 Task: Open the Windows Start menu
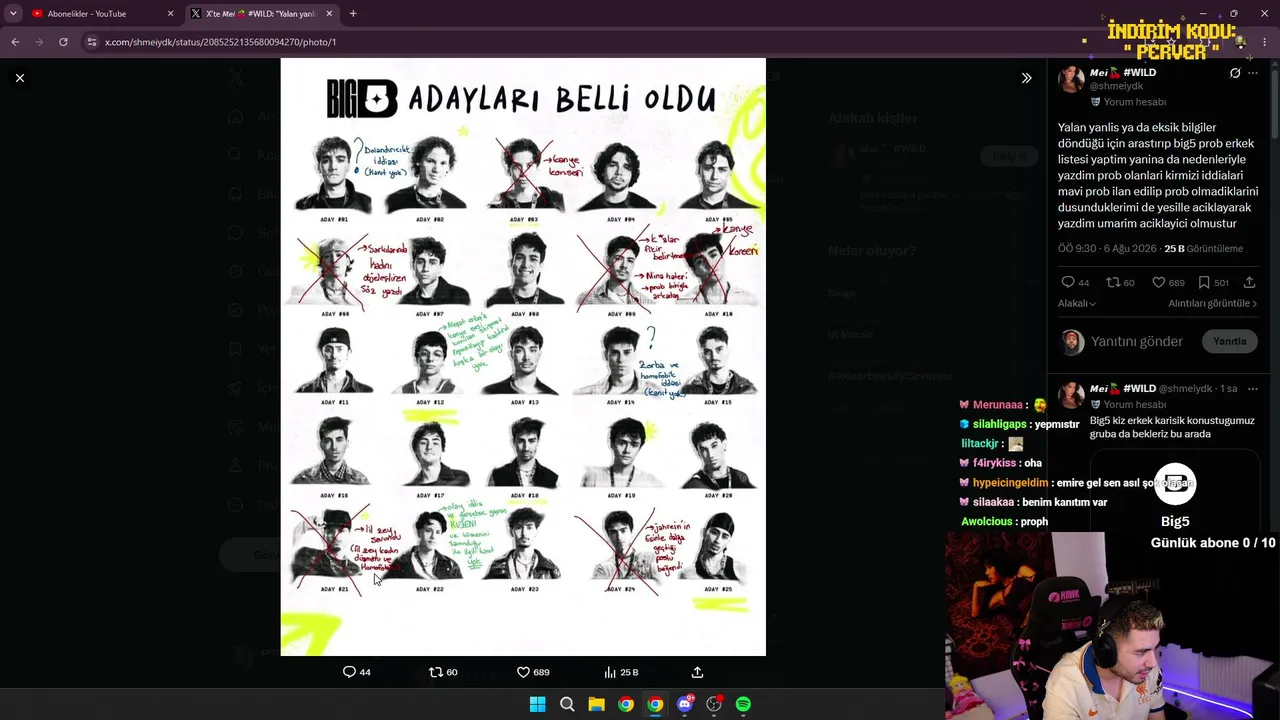(537, 704)
